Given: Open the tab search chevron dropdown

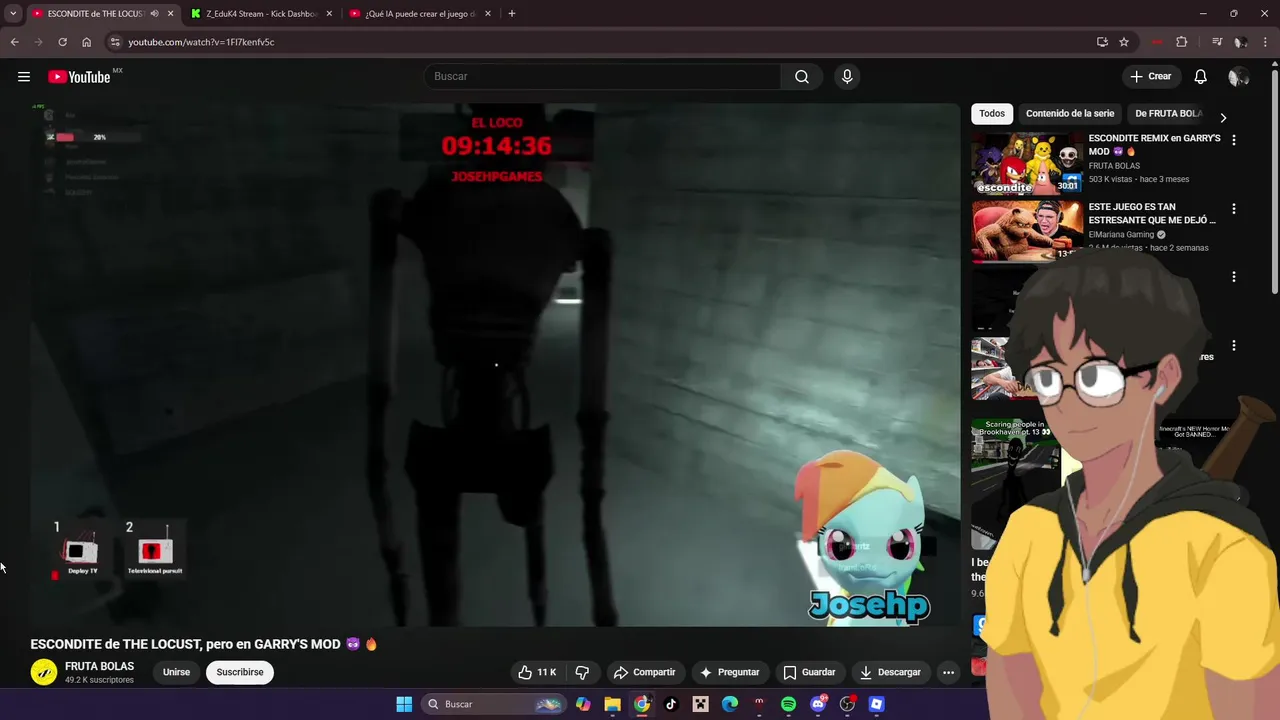Looking at the screenshot, I should [x=13, y=14].
